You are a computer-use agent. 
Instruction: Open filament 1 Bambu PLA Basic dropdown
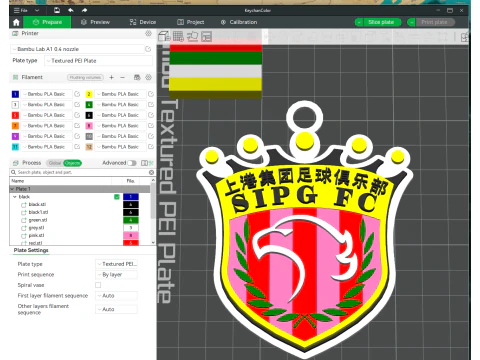[47, 94]
